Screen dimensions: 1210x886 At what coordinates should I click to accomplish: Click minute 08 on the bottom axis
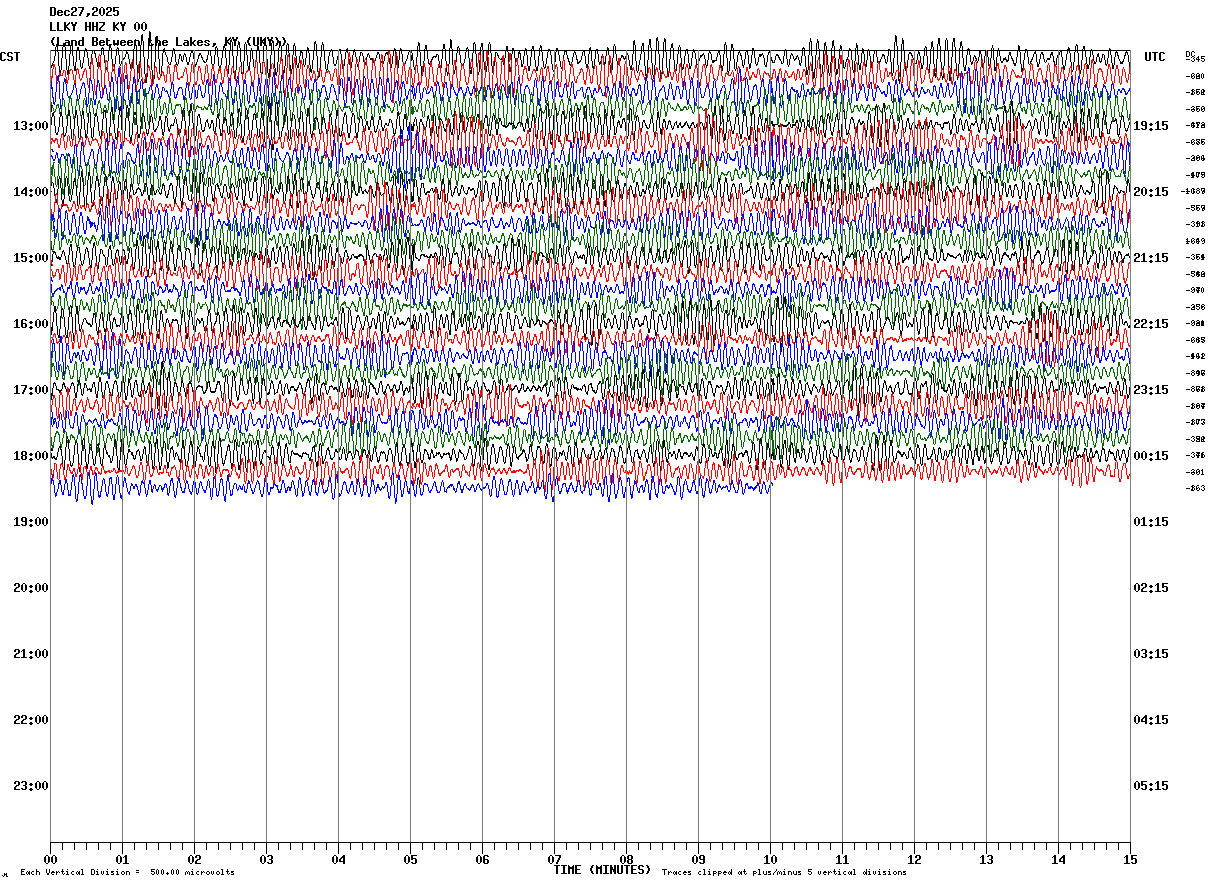tap(626, 859)
